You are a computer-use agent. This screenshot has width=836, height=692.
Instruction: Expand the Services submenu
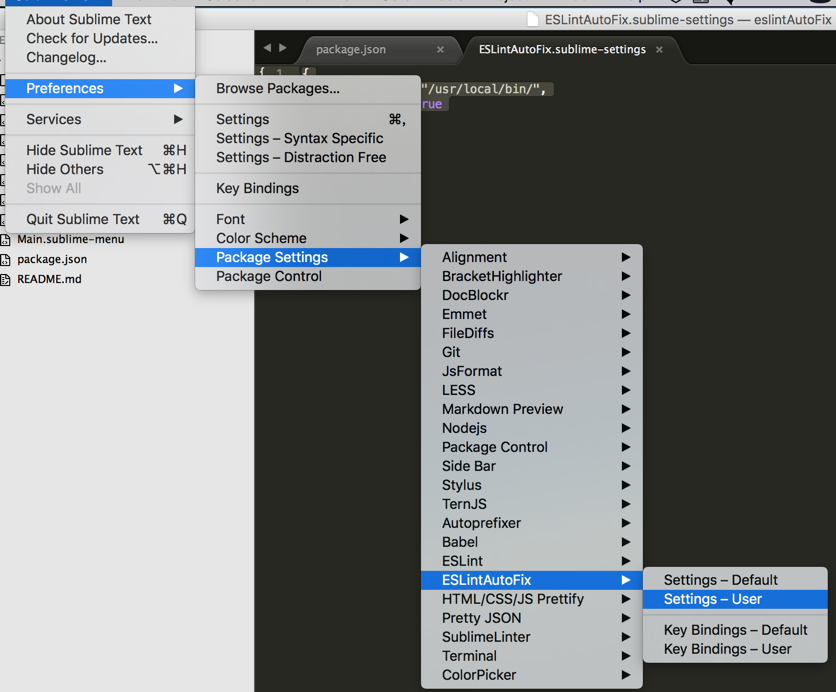(100, 119)
